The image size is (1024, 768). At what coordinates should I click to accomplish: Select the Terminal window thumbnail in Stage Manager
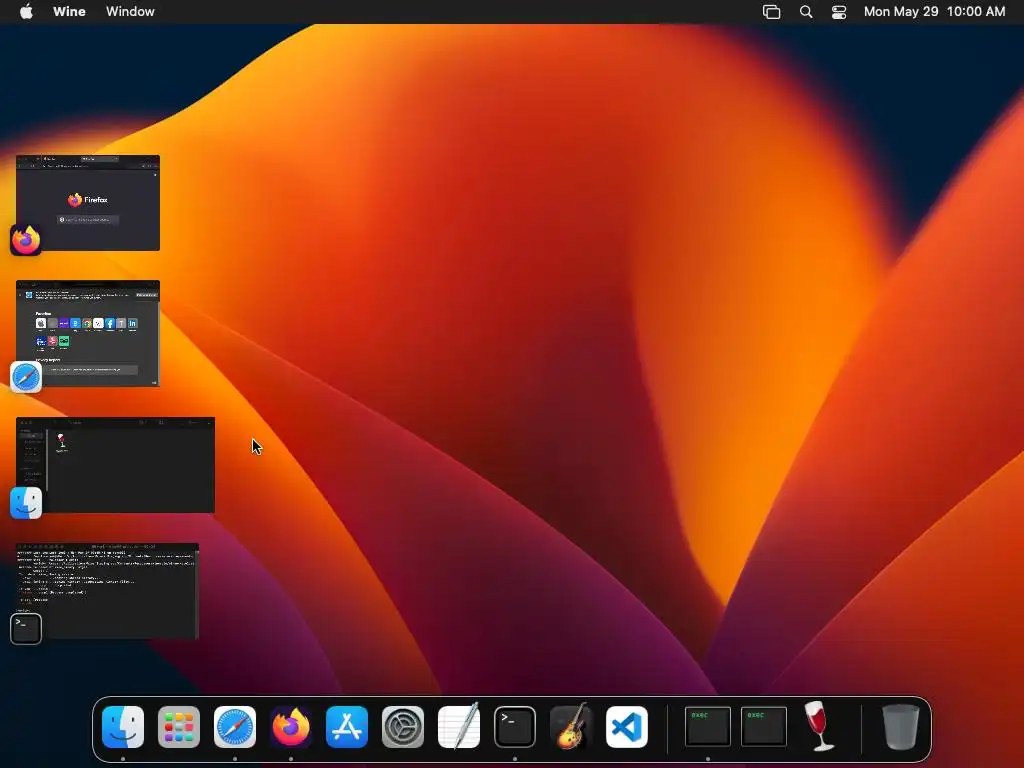click(108, 591)
